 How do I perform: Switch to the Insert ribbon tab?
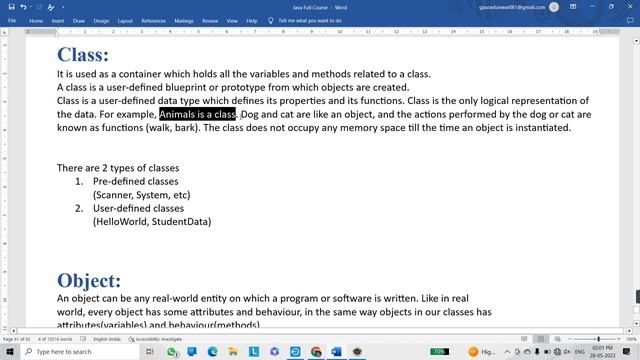(58, 20)
